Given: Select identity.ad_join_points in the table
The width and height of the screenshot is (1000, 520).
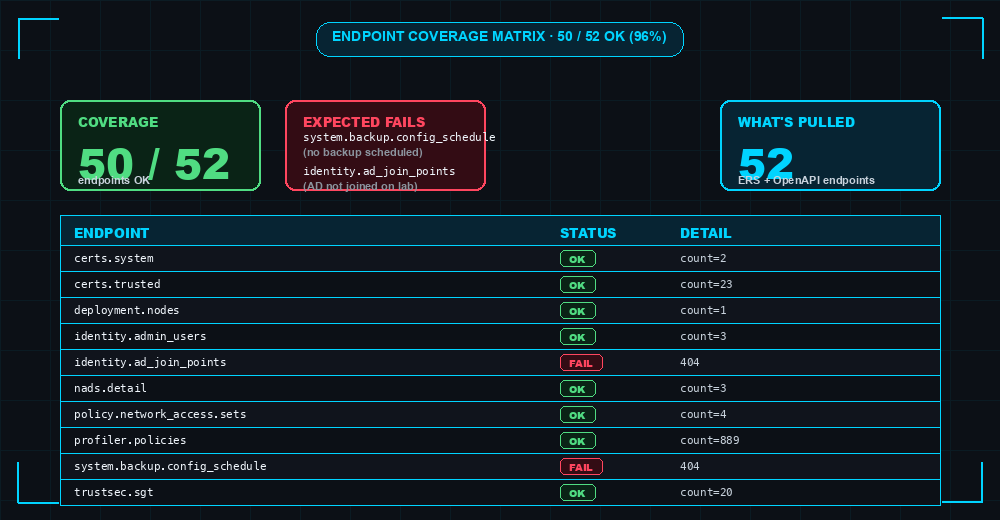Looking at the screenshot, I should click(501, 362).
